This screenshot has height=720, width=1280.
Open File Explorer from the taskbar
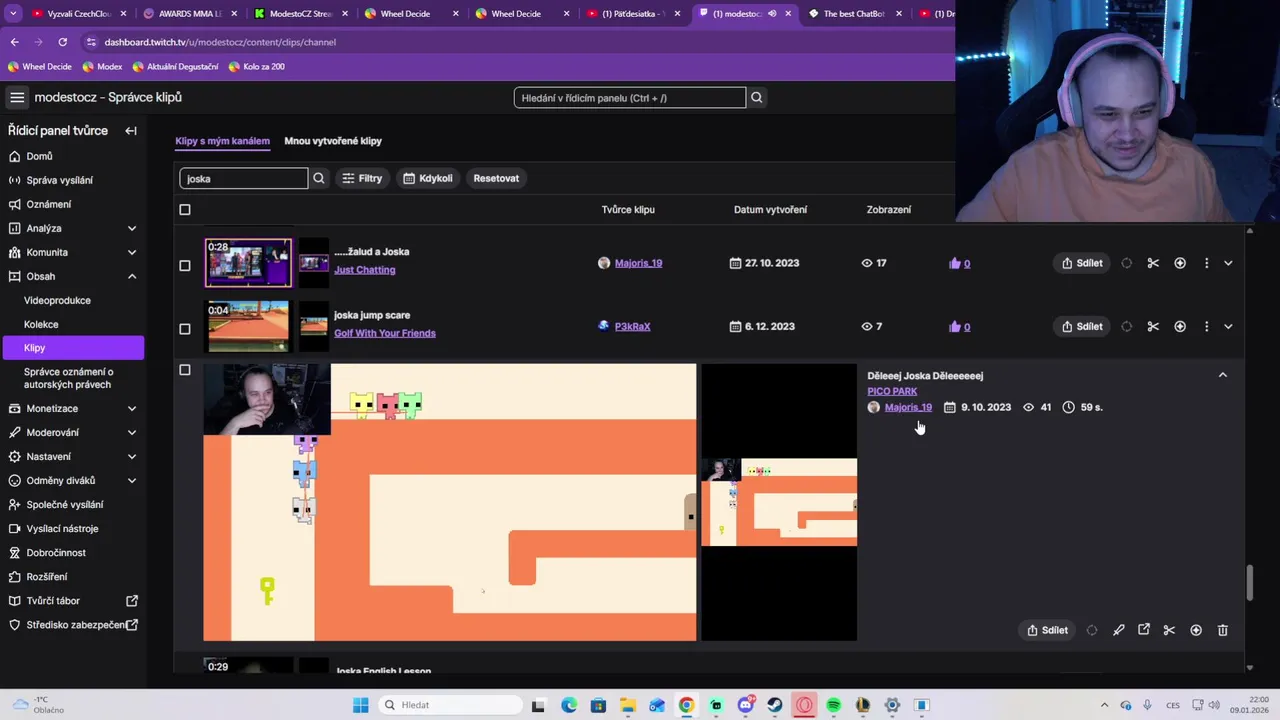tap(627, 705)
